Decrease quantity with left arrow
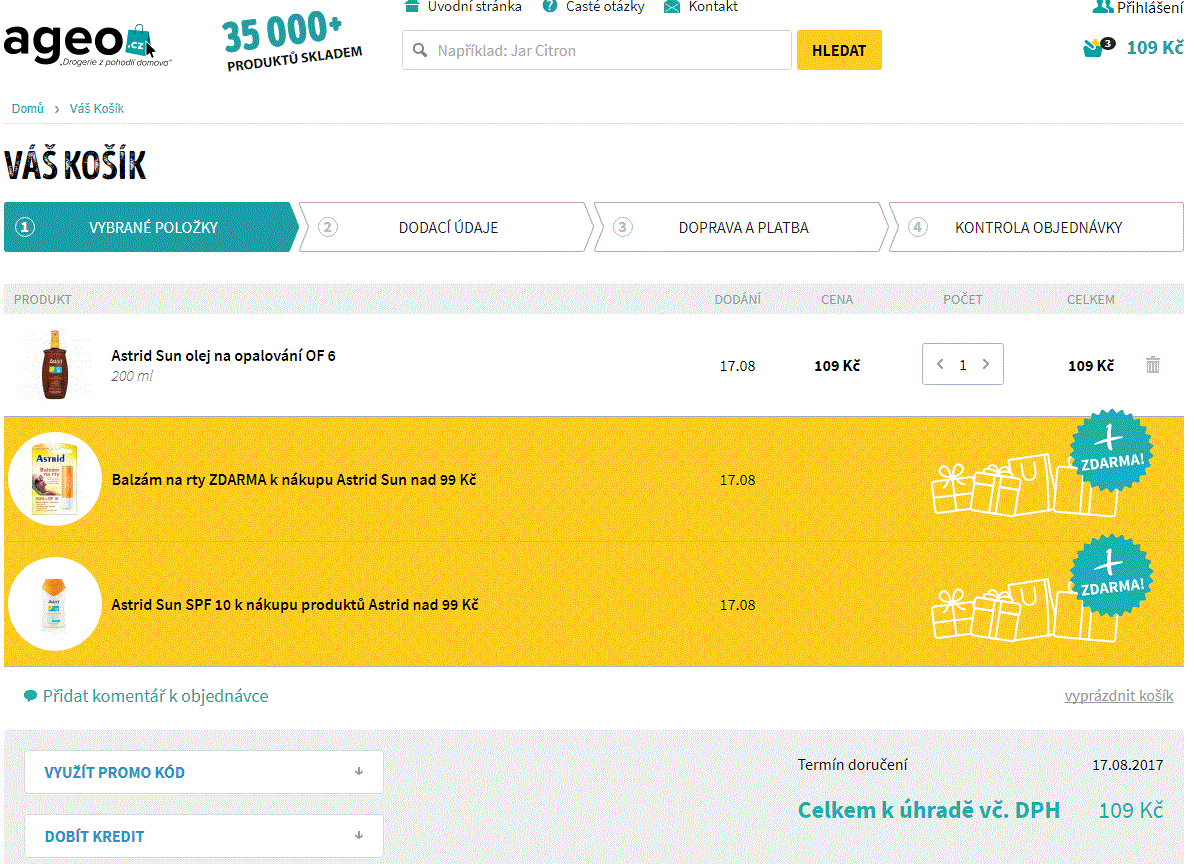Screen dimensions: 1194x864 point(940,365)
